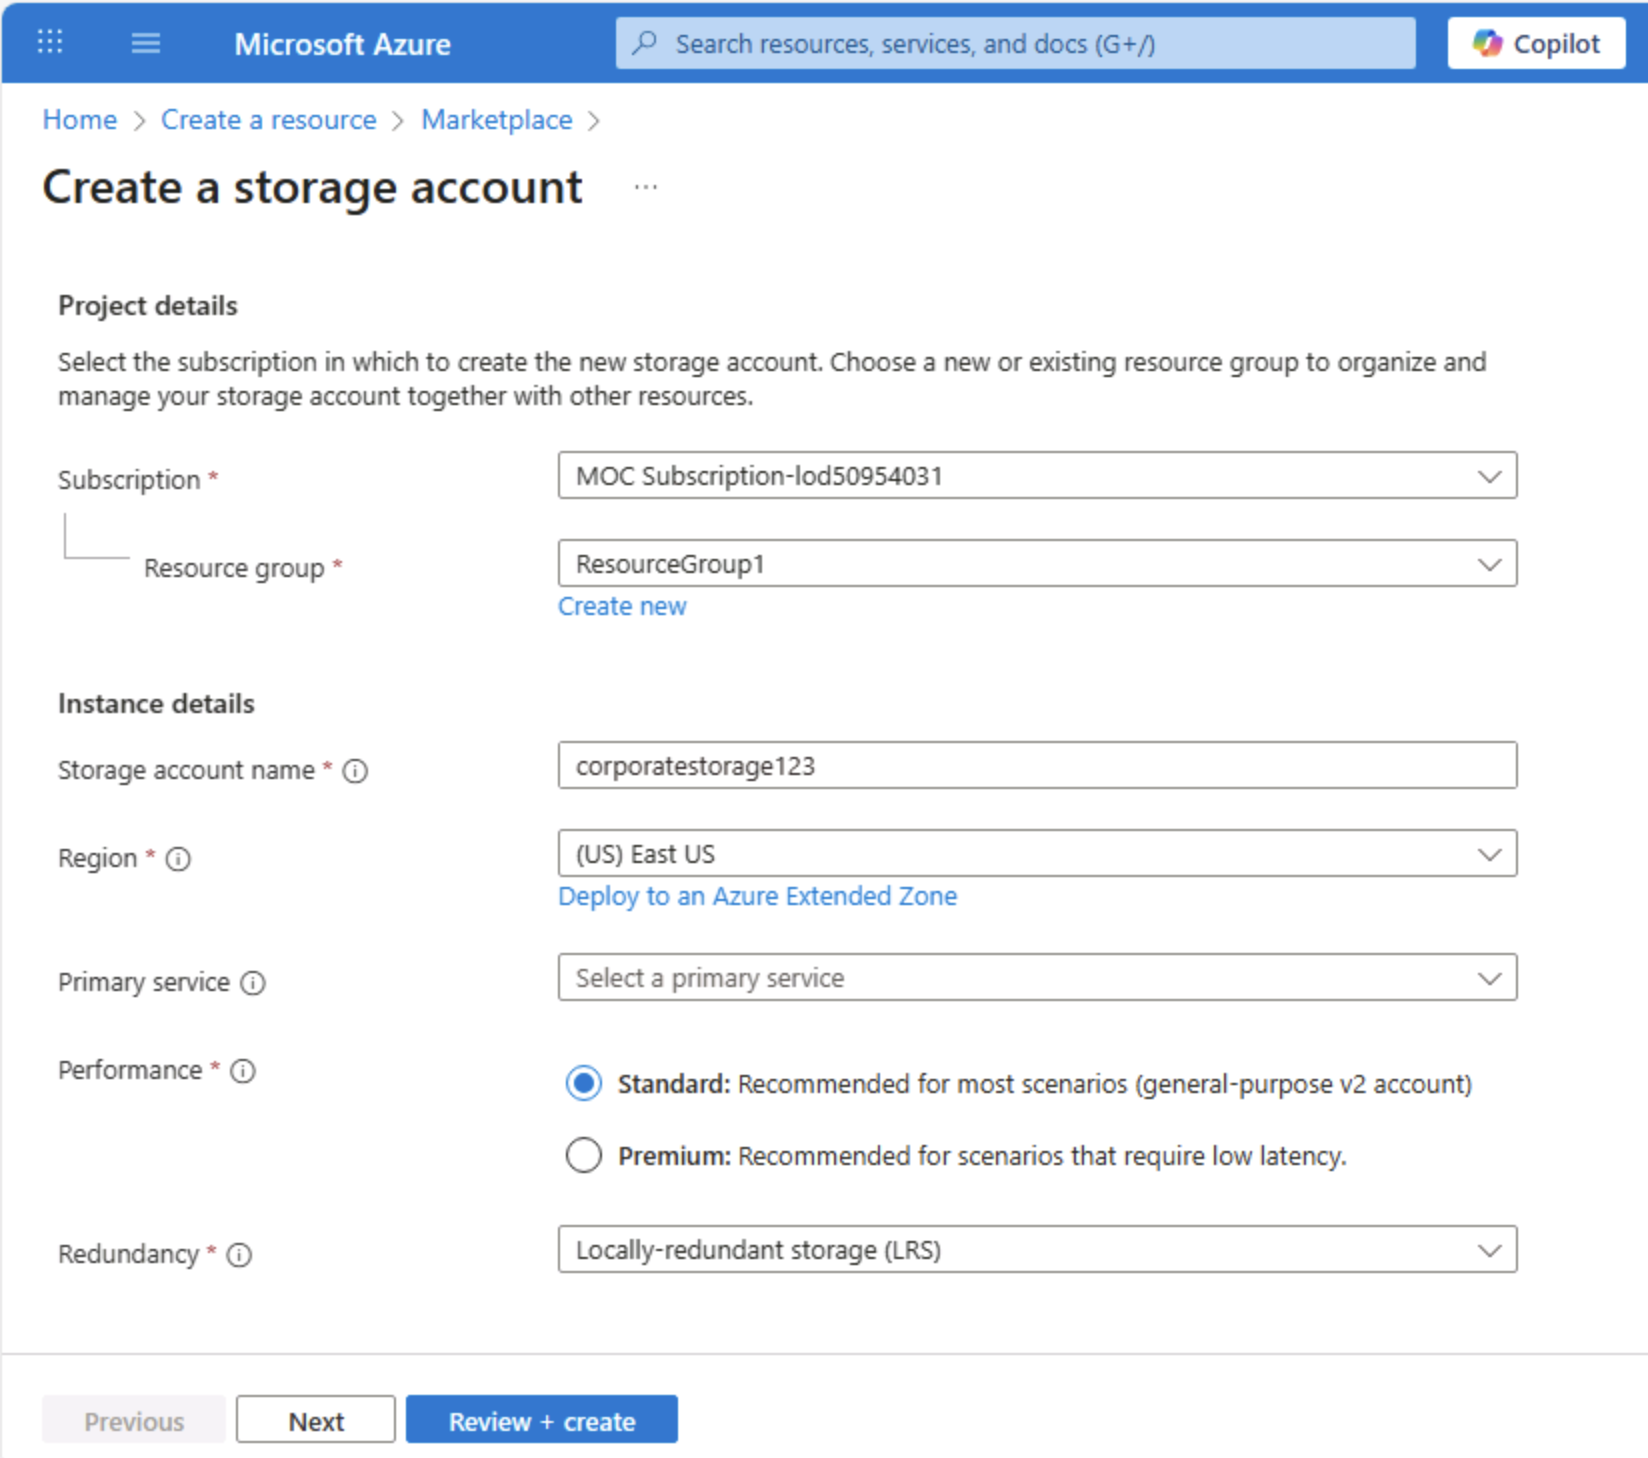View info about Primary service
Image resolution: width=1648 pixels, height=1458 pixels.
pyautogui.click(x=252, y=983)
